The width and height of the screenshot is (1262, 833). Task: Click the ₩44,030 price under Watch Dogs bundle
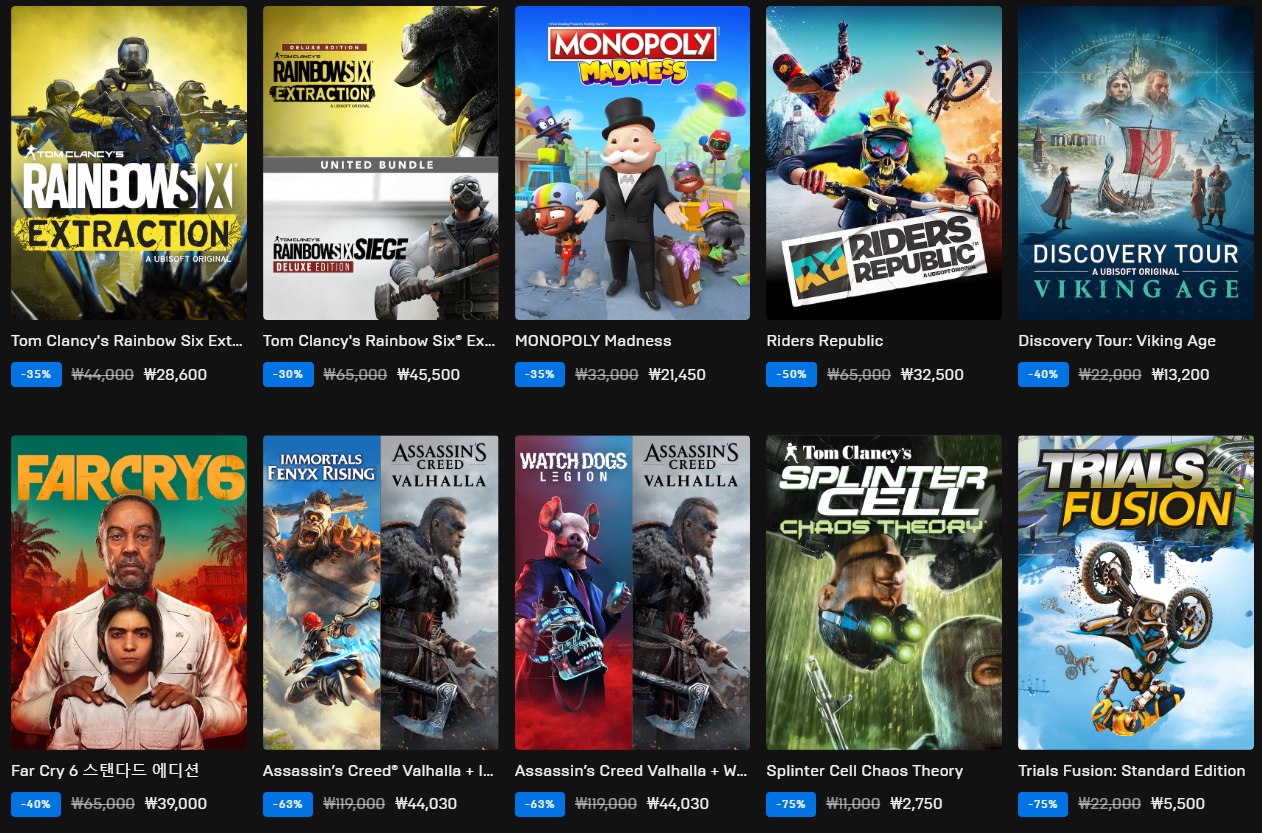pos(678,804)
